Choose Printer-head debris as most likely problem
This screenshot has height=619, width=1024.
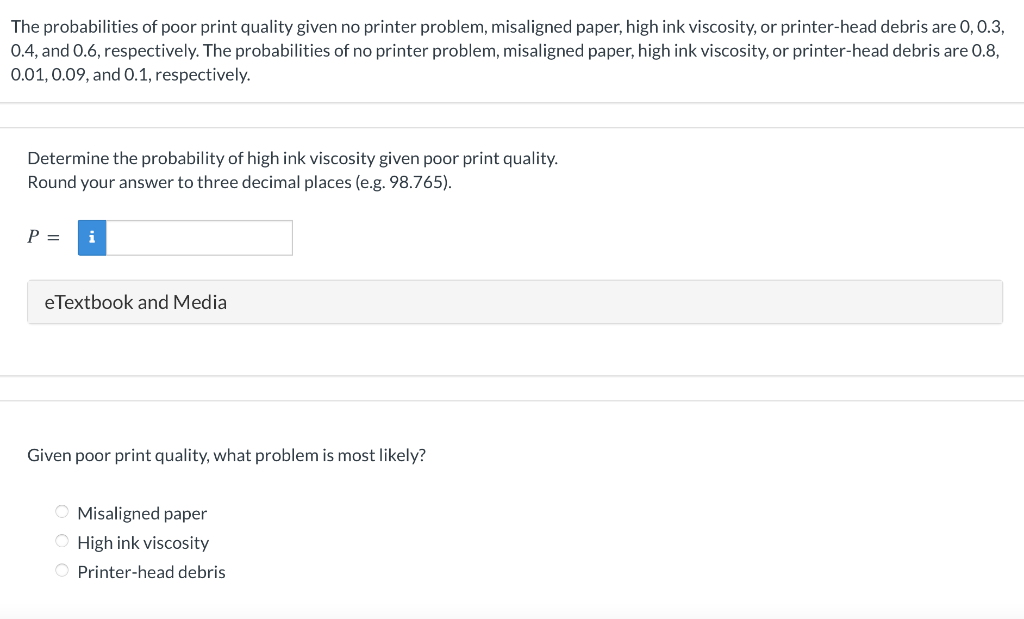(62, 569)
